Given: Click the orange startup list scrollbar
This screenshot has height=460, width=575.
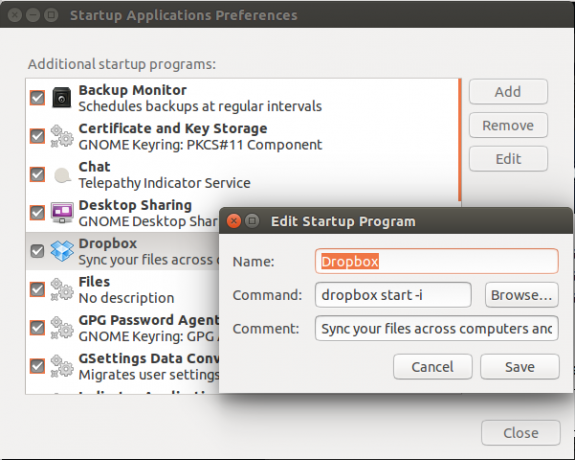Looking at the screenshot, I should tap(459, 140).
